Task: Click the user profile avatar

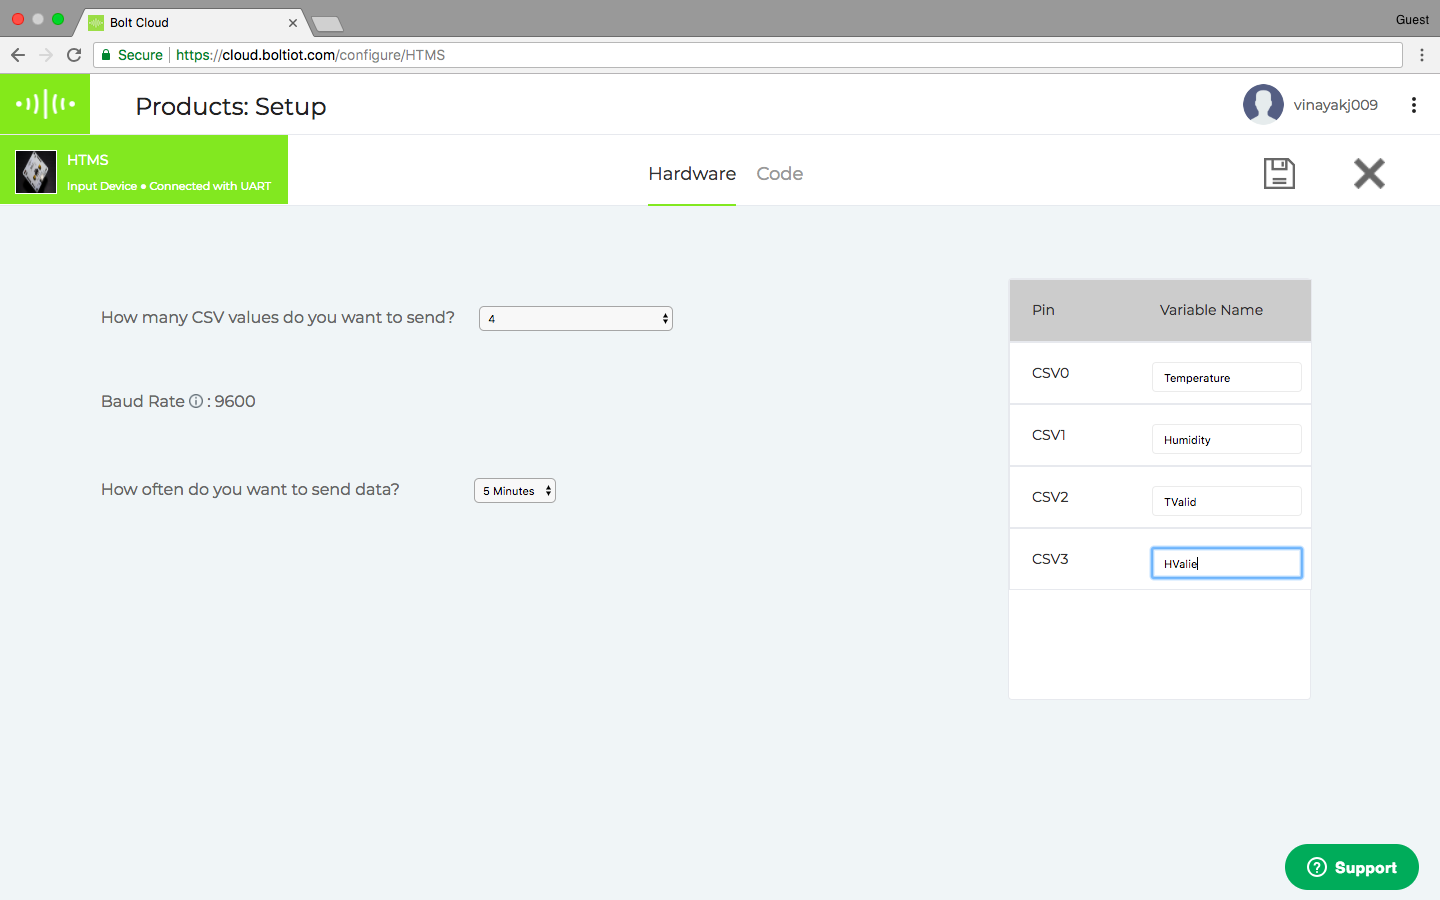Action: tap(1263, 105)
